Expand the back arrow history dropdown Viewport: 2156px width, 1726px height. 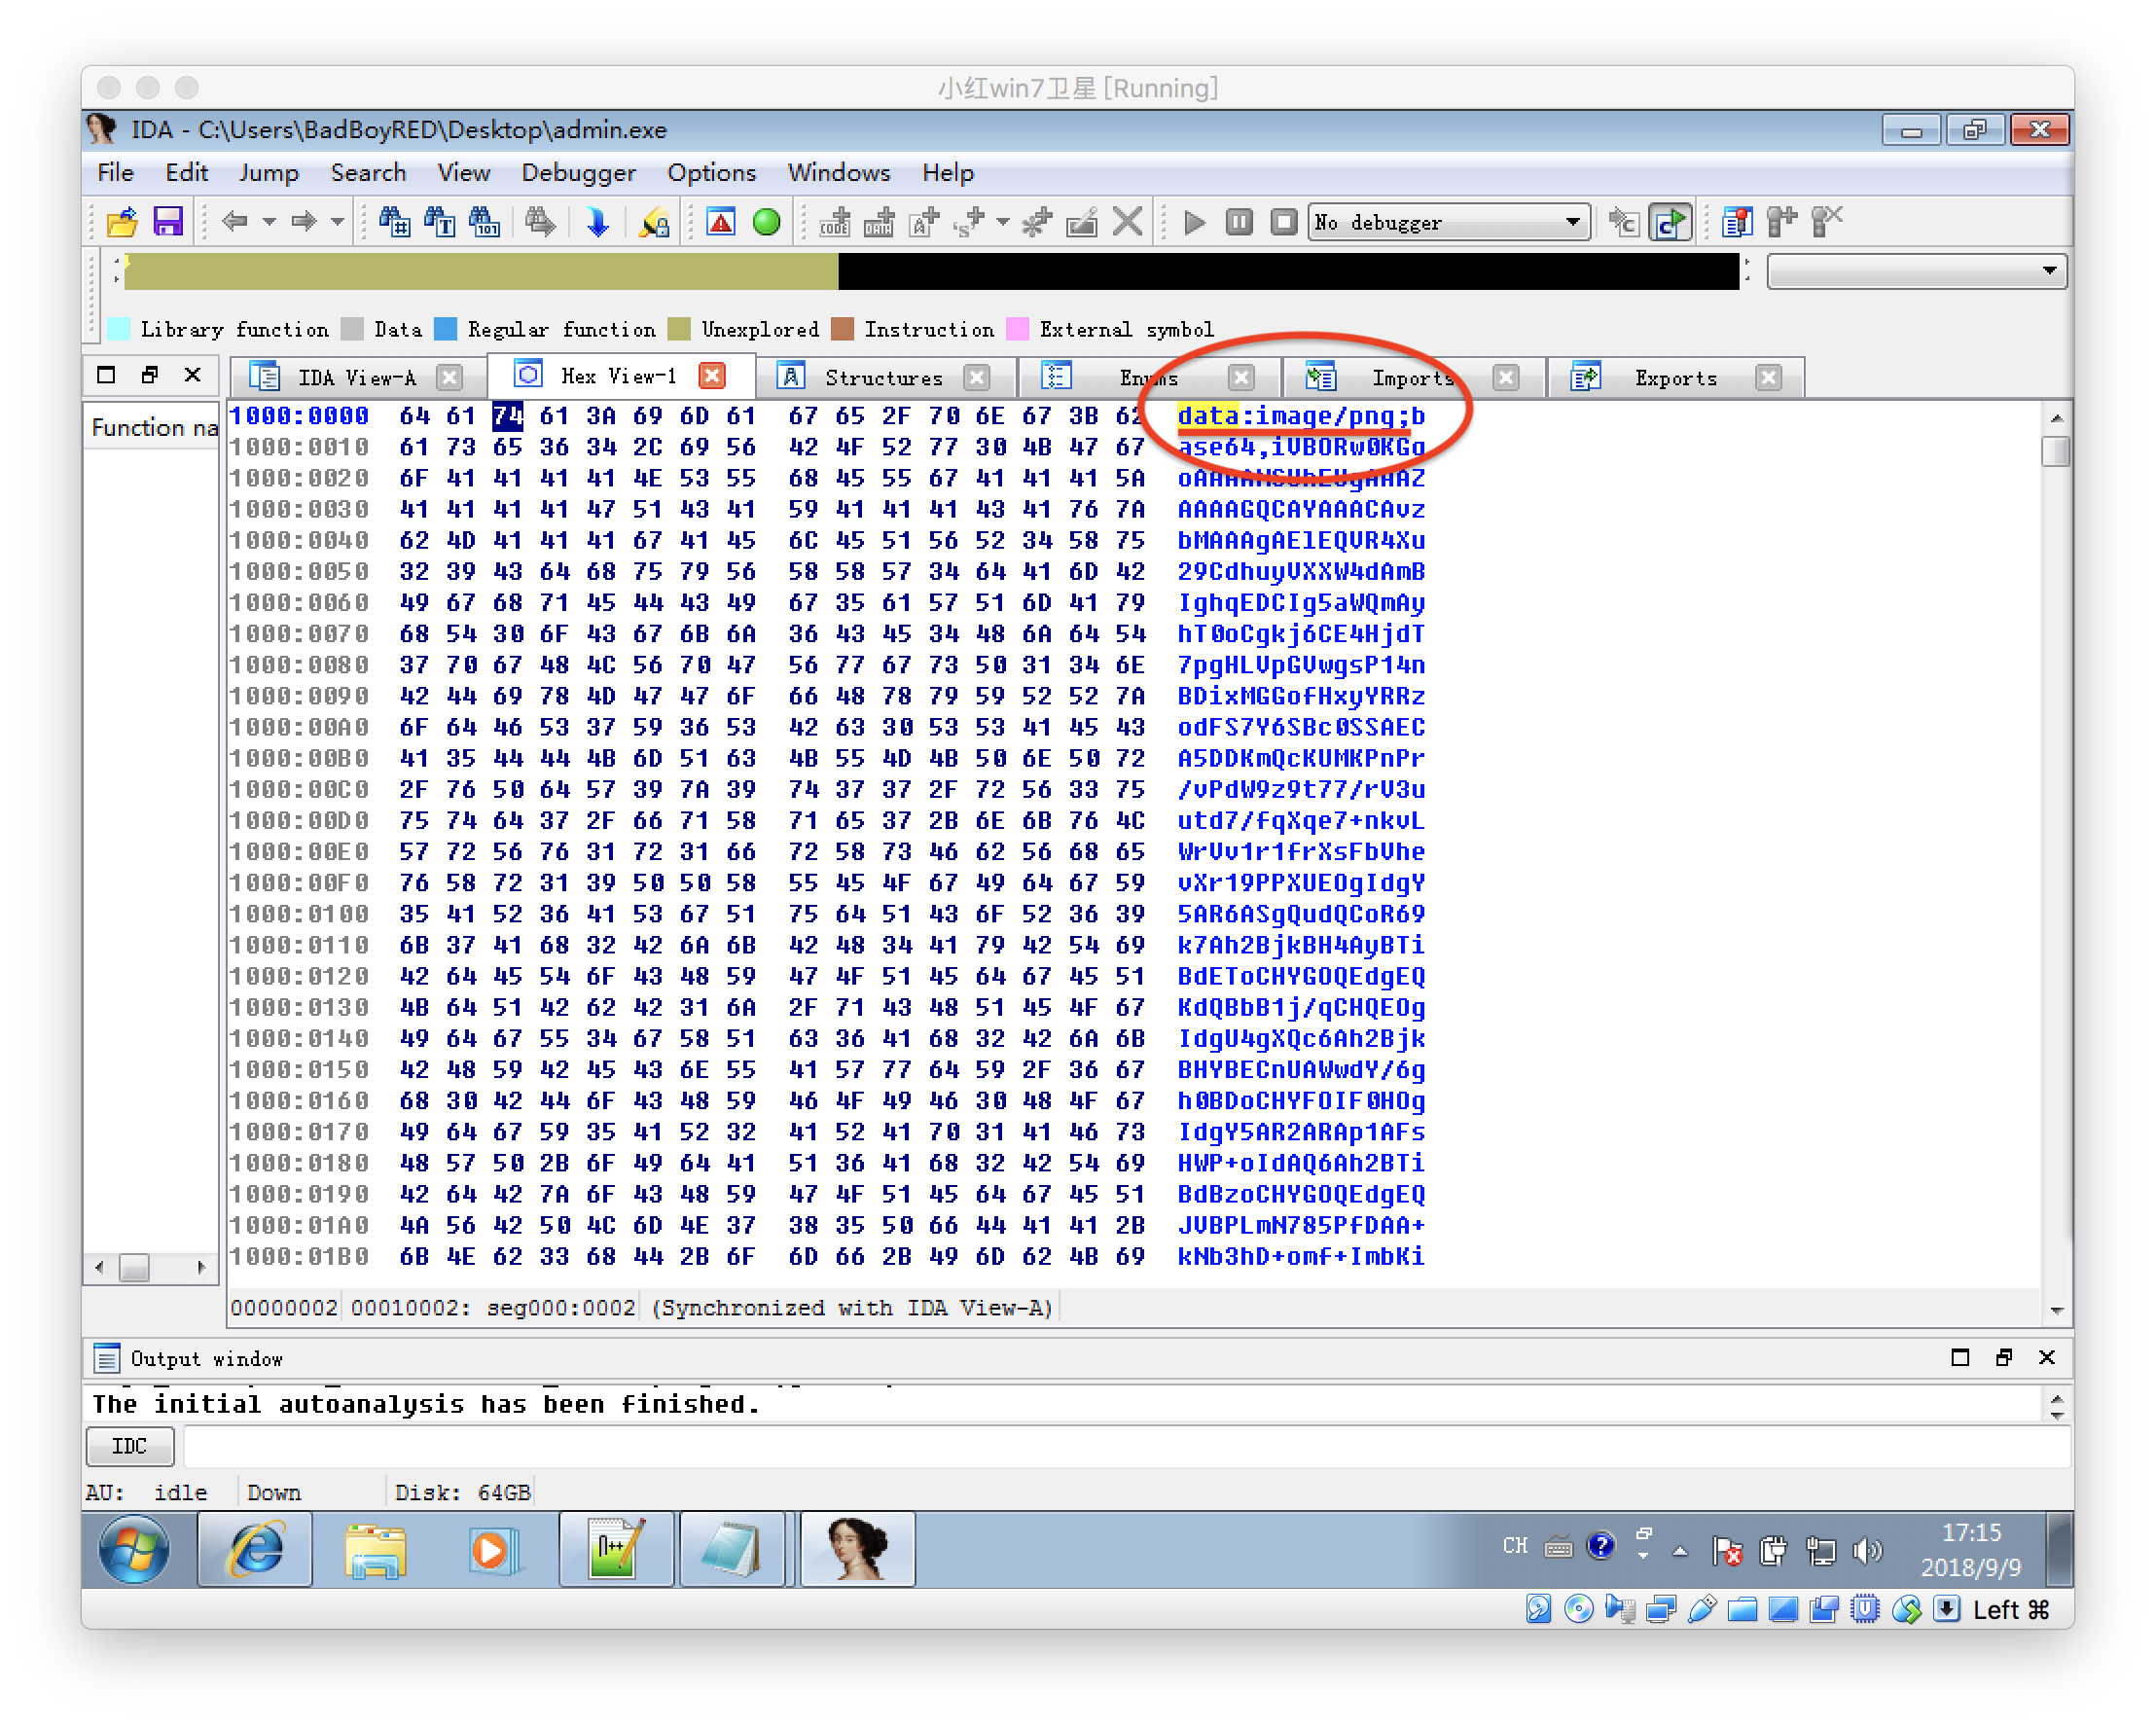tap(269, 221)
